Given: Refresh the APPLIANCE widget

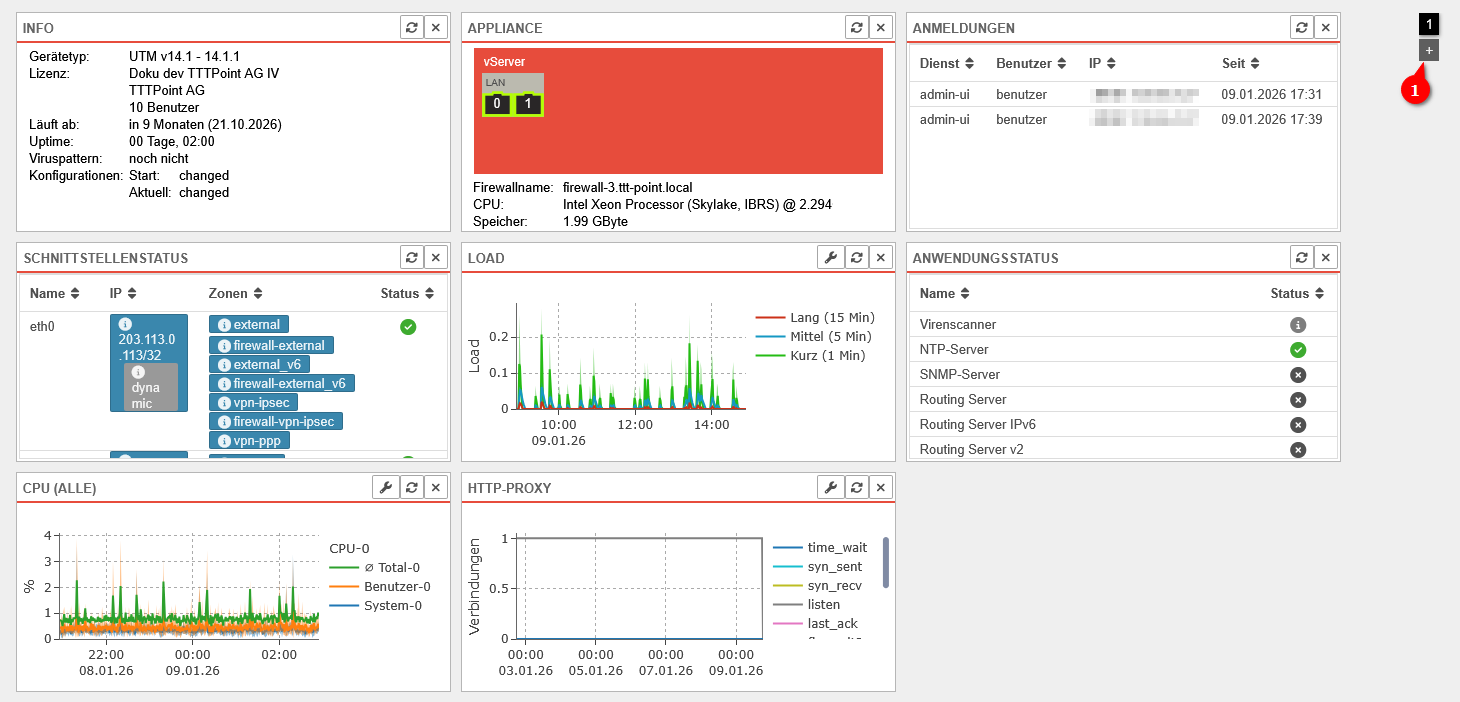Looking at the screenshot, I should [x=857, y=28].
